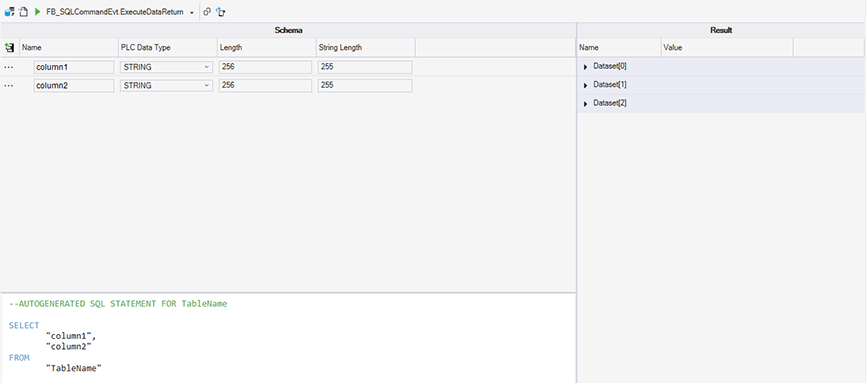Viewport: 866px width, 383px height.
Task: Open PLC Data Type dropdown for column2
Action: (166, 86)
